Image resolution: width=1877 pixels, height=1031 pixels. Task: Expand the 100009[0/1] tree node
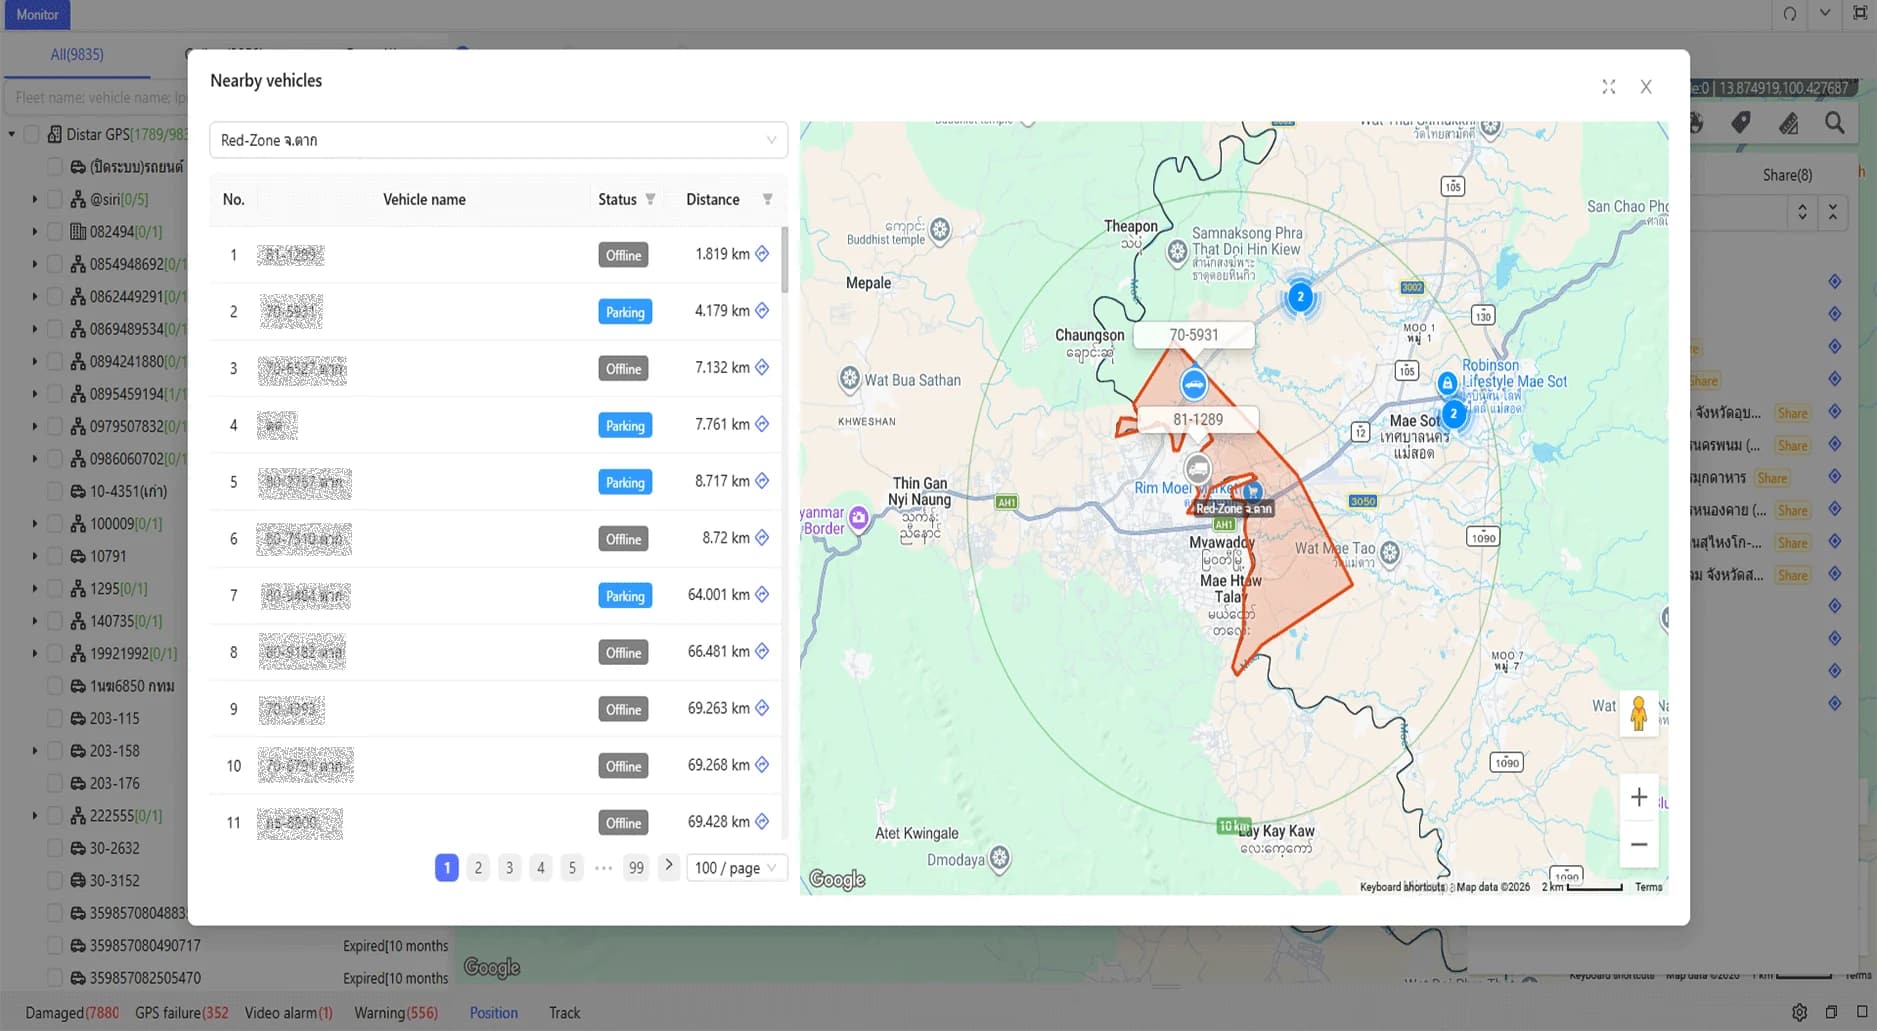click(35, 523)
